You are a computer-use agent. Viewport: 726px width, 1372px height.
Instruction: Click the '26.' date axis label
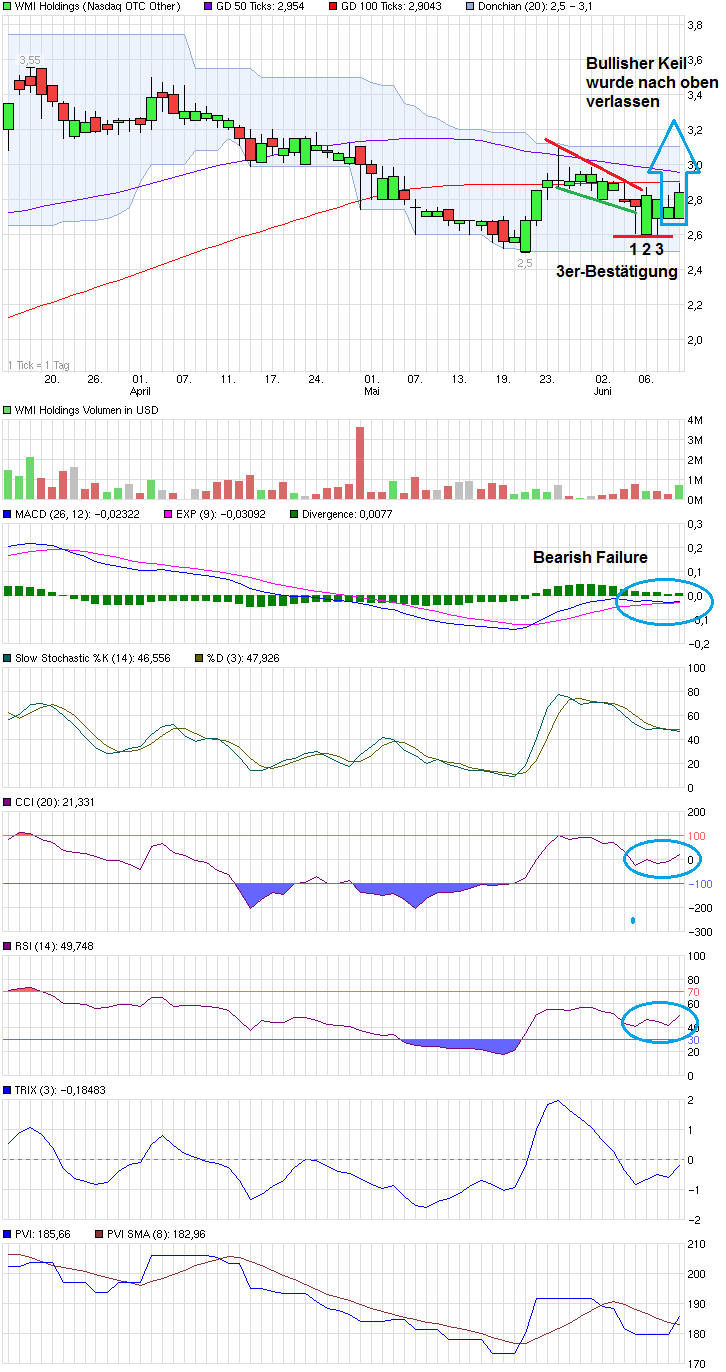95,379
